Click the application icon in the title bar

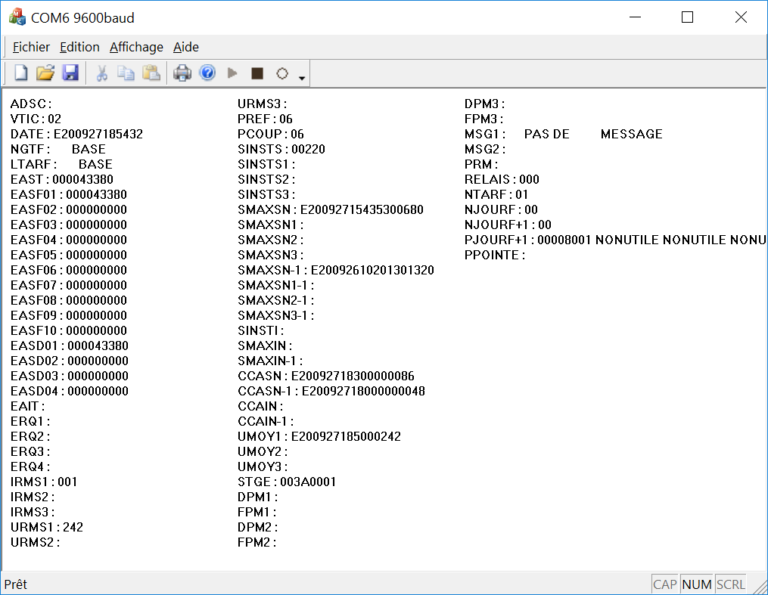tap(17, 17)
